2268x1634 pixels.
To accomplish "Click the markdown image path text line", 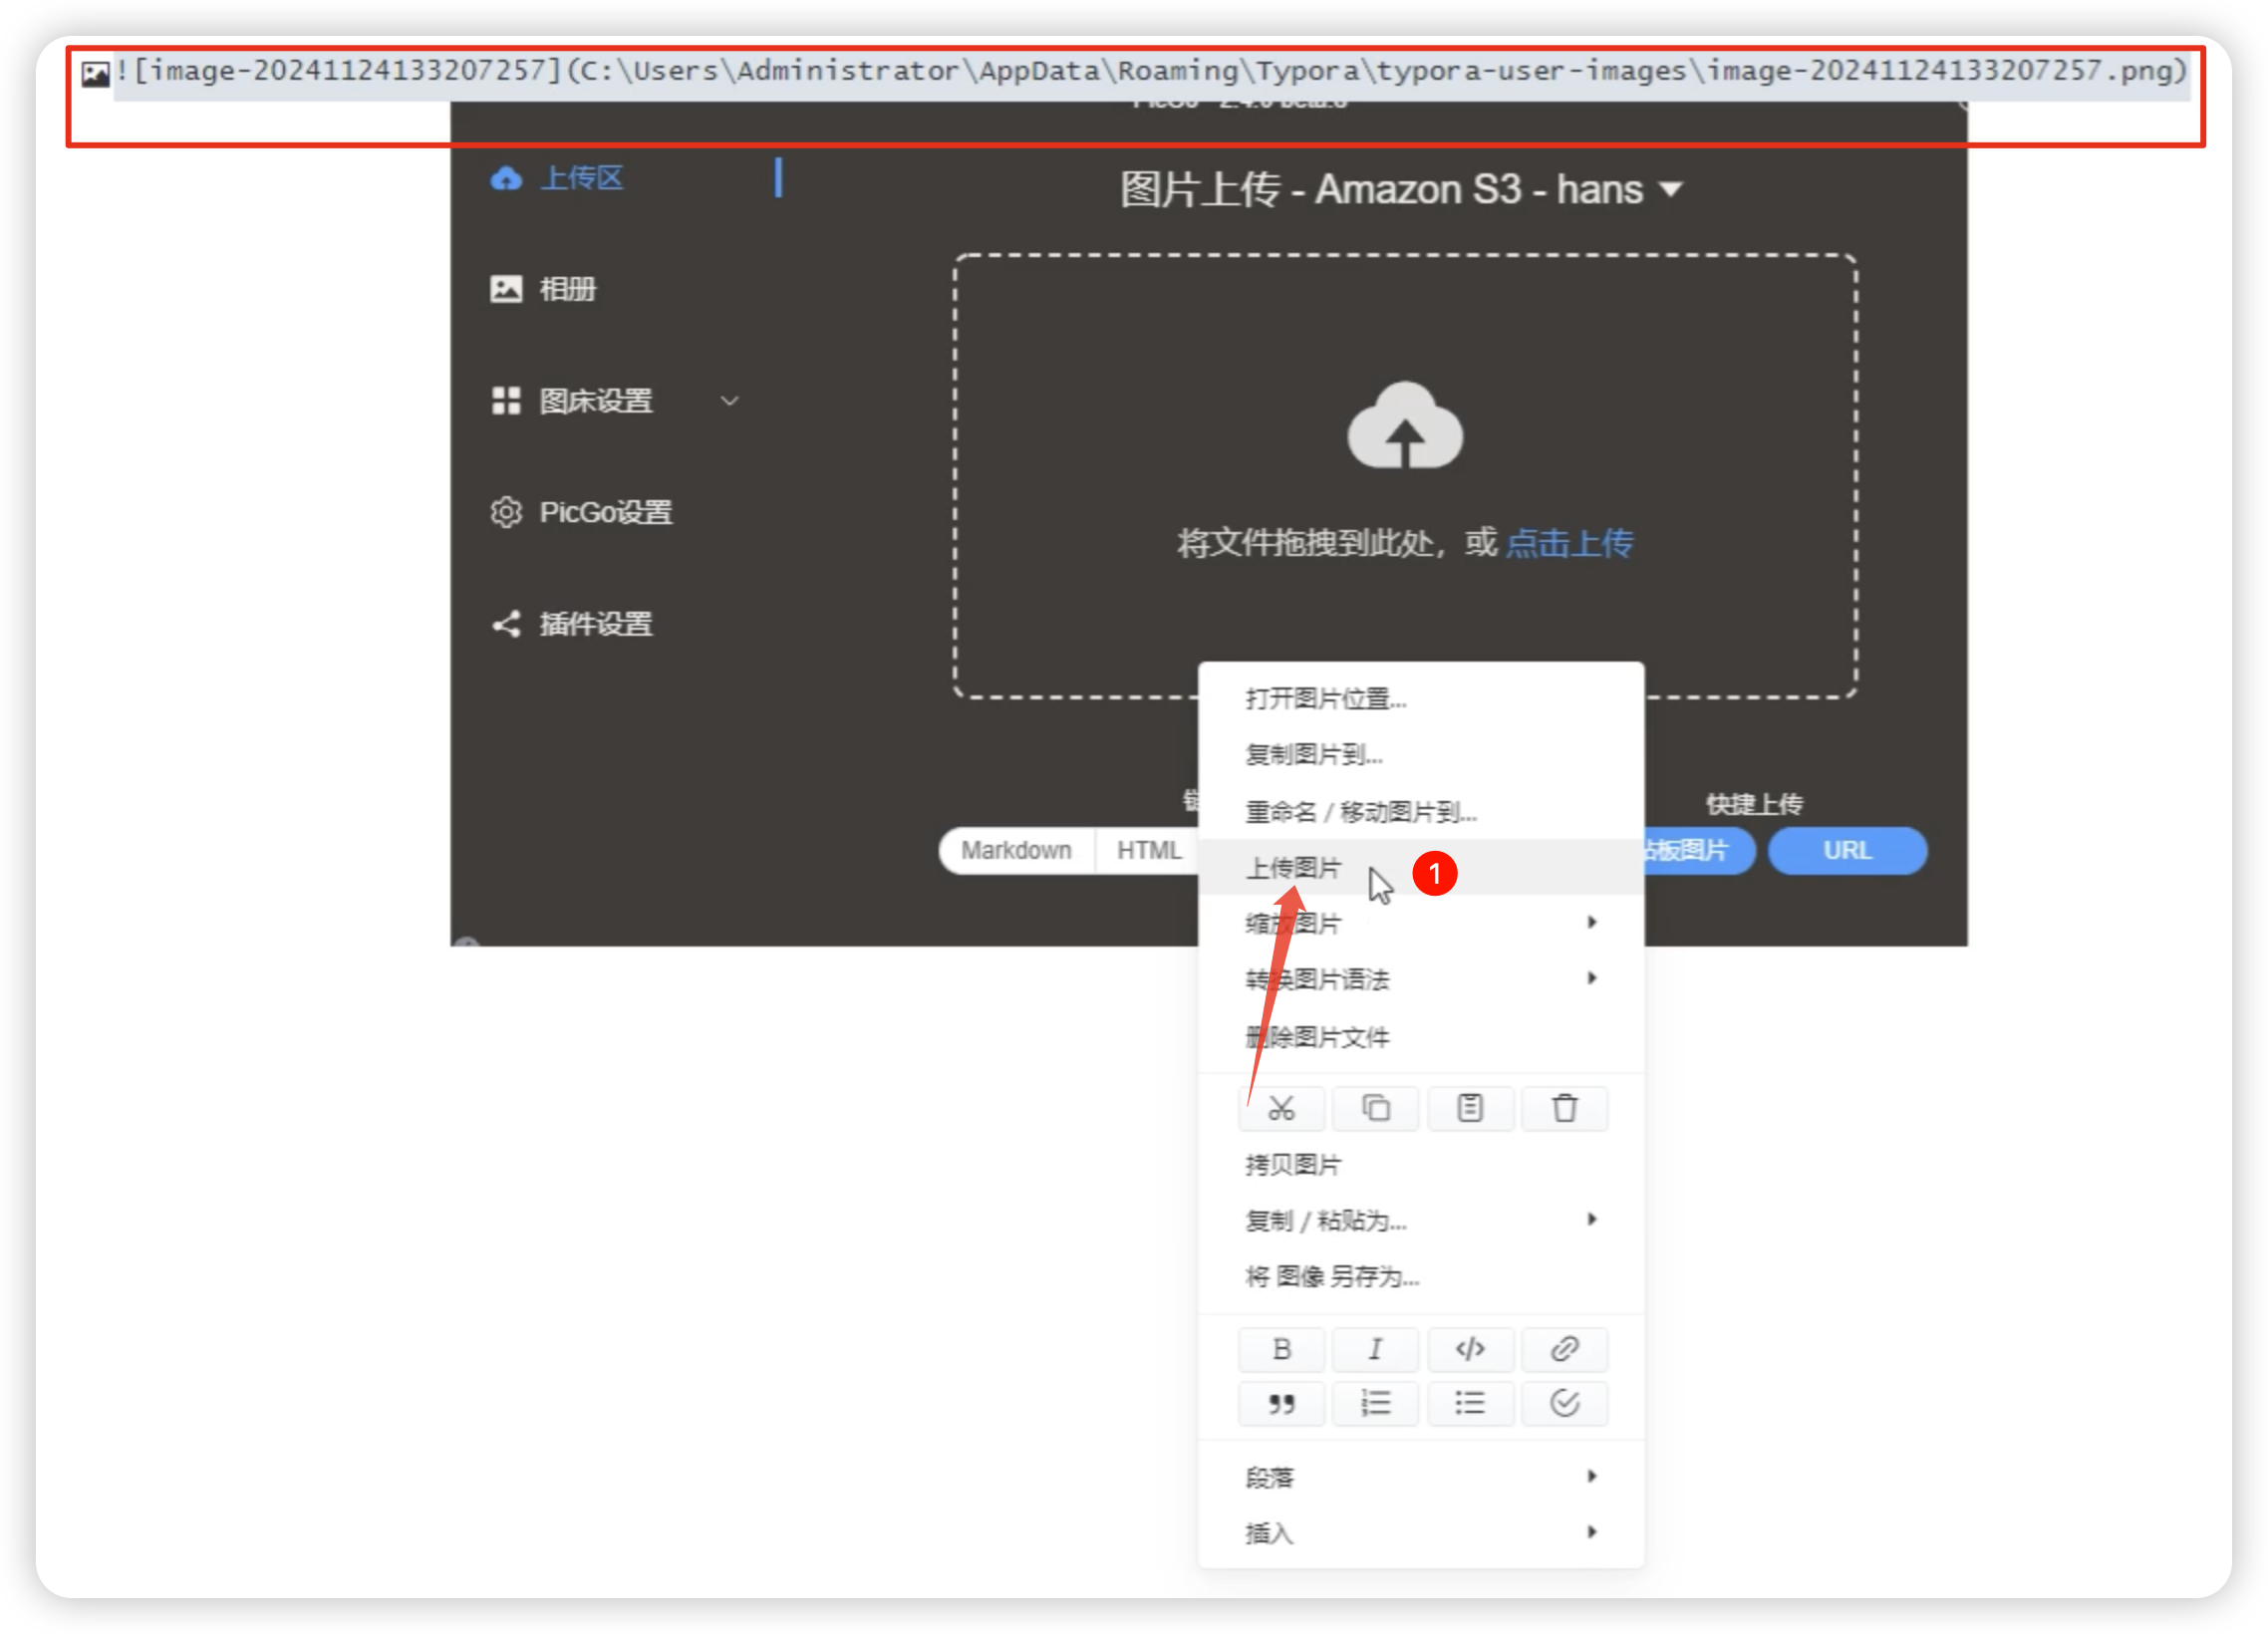I will (x=1150, y=71).
